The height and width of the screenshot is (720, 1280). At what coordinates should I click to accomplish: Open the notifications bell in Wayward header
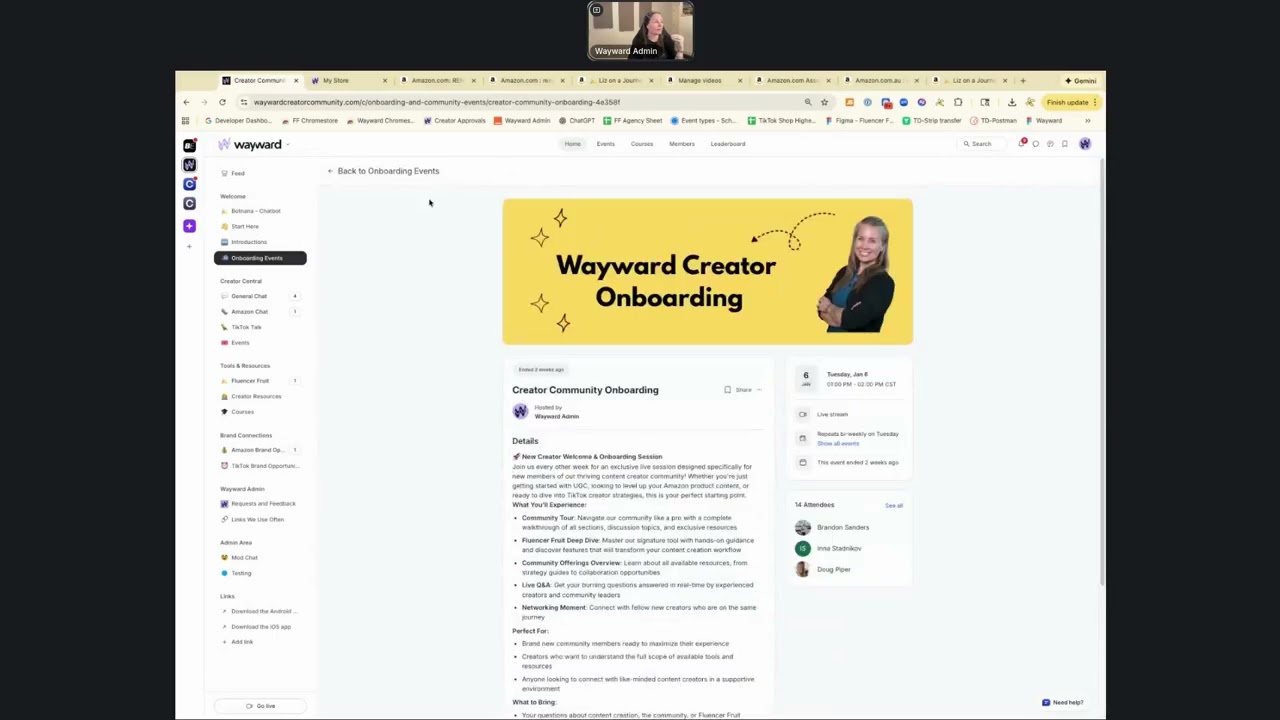click(1022, 144)
